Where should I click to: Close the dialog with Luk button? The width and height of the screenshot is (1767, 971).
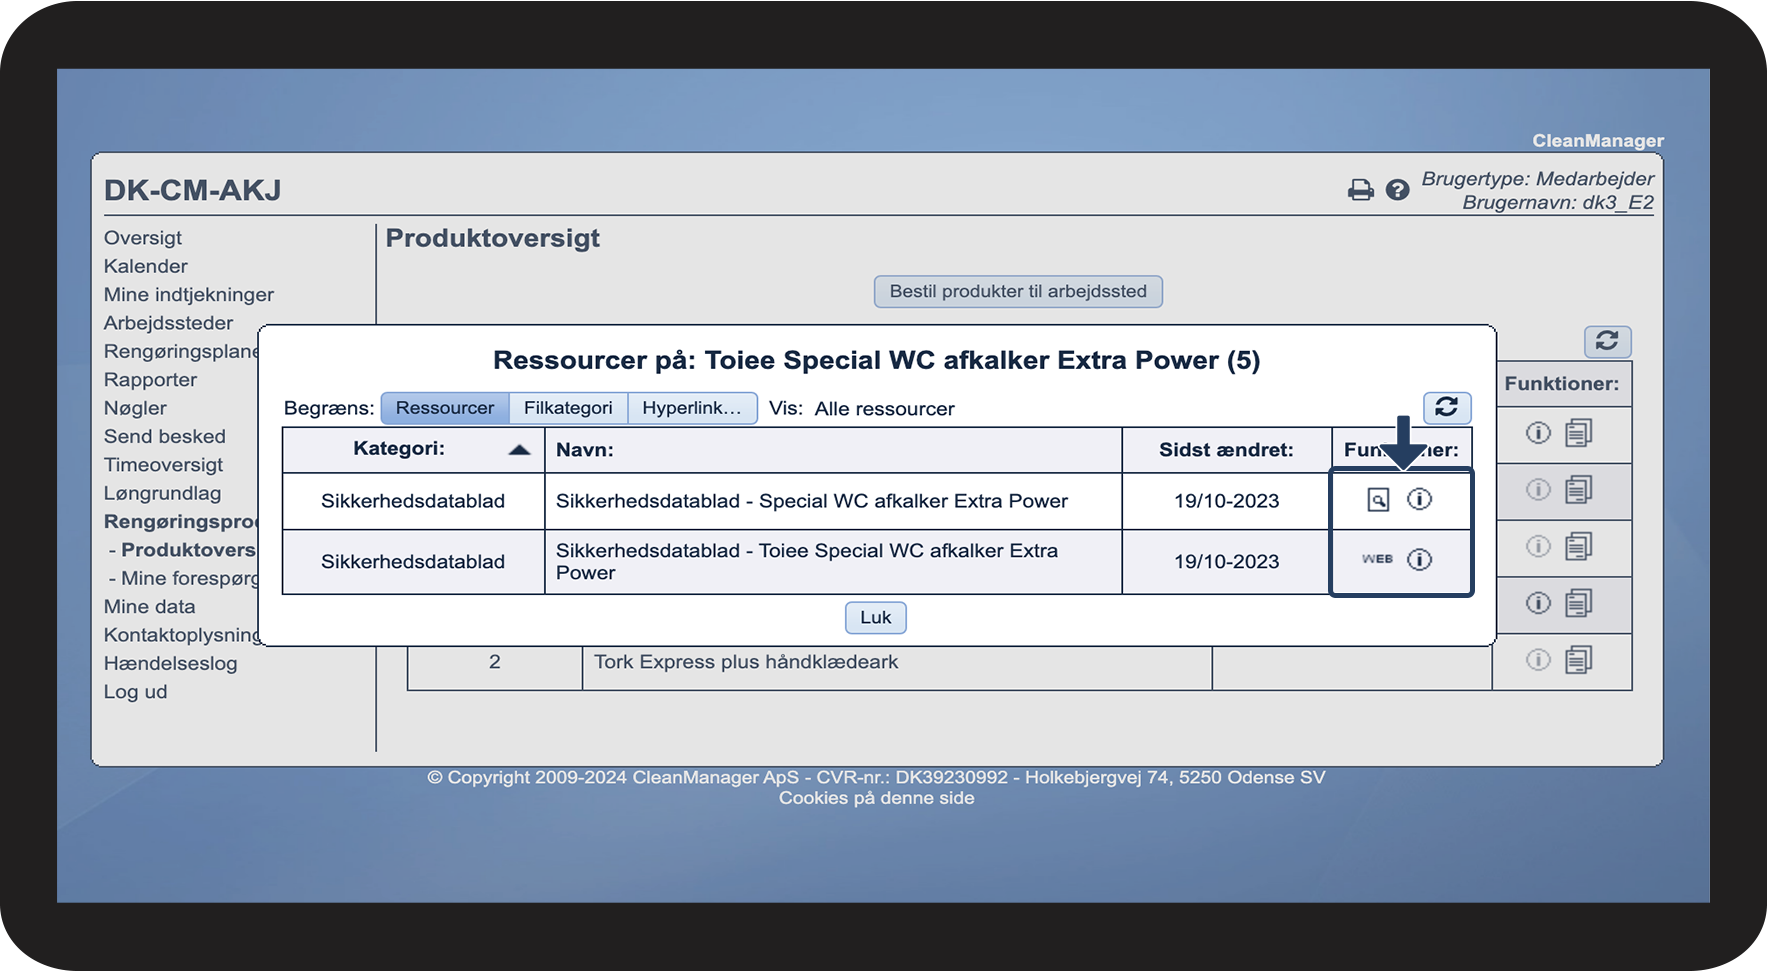click(x=876, y=618)
